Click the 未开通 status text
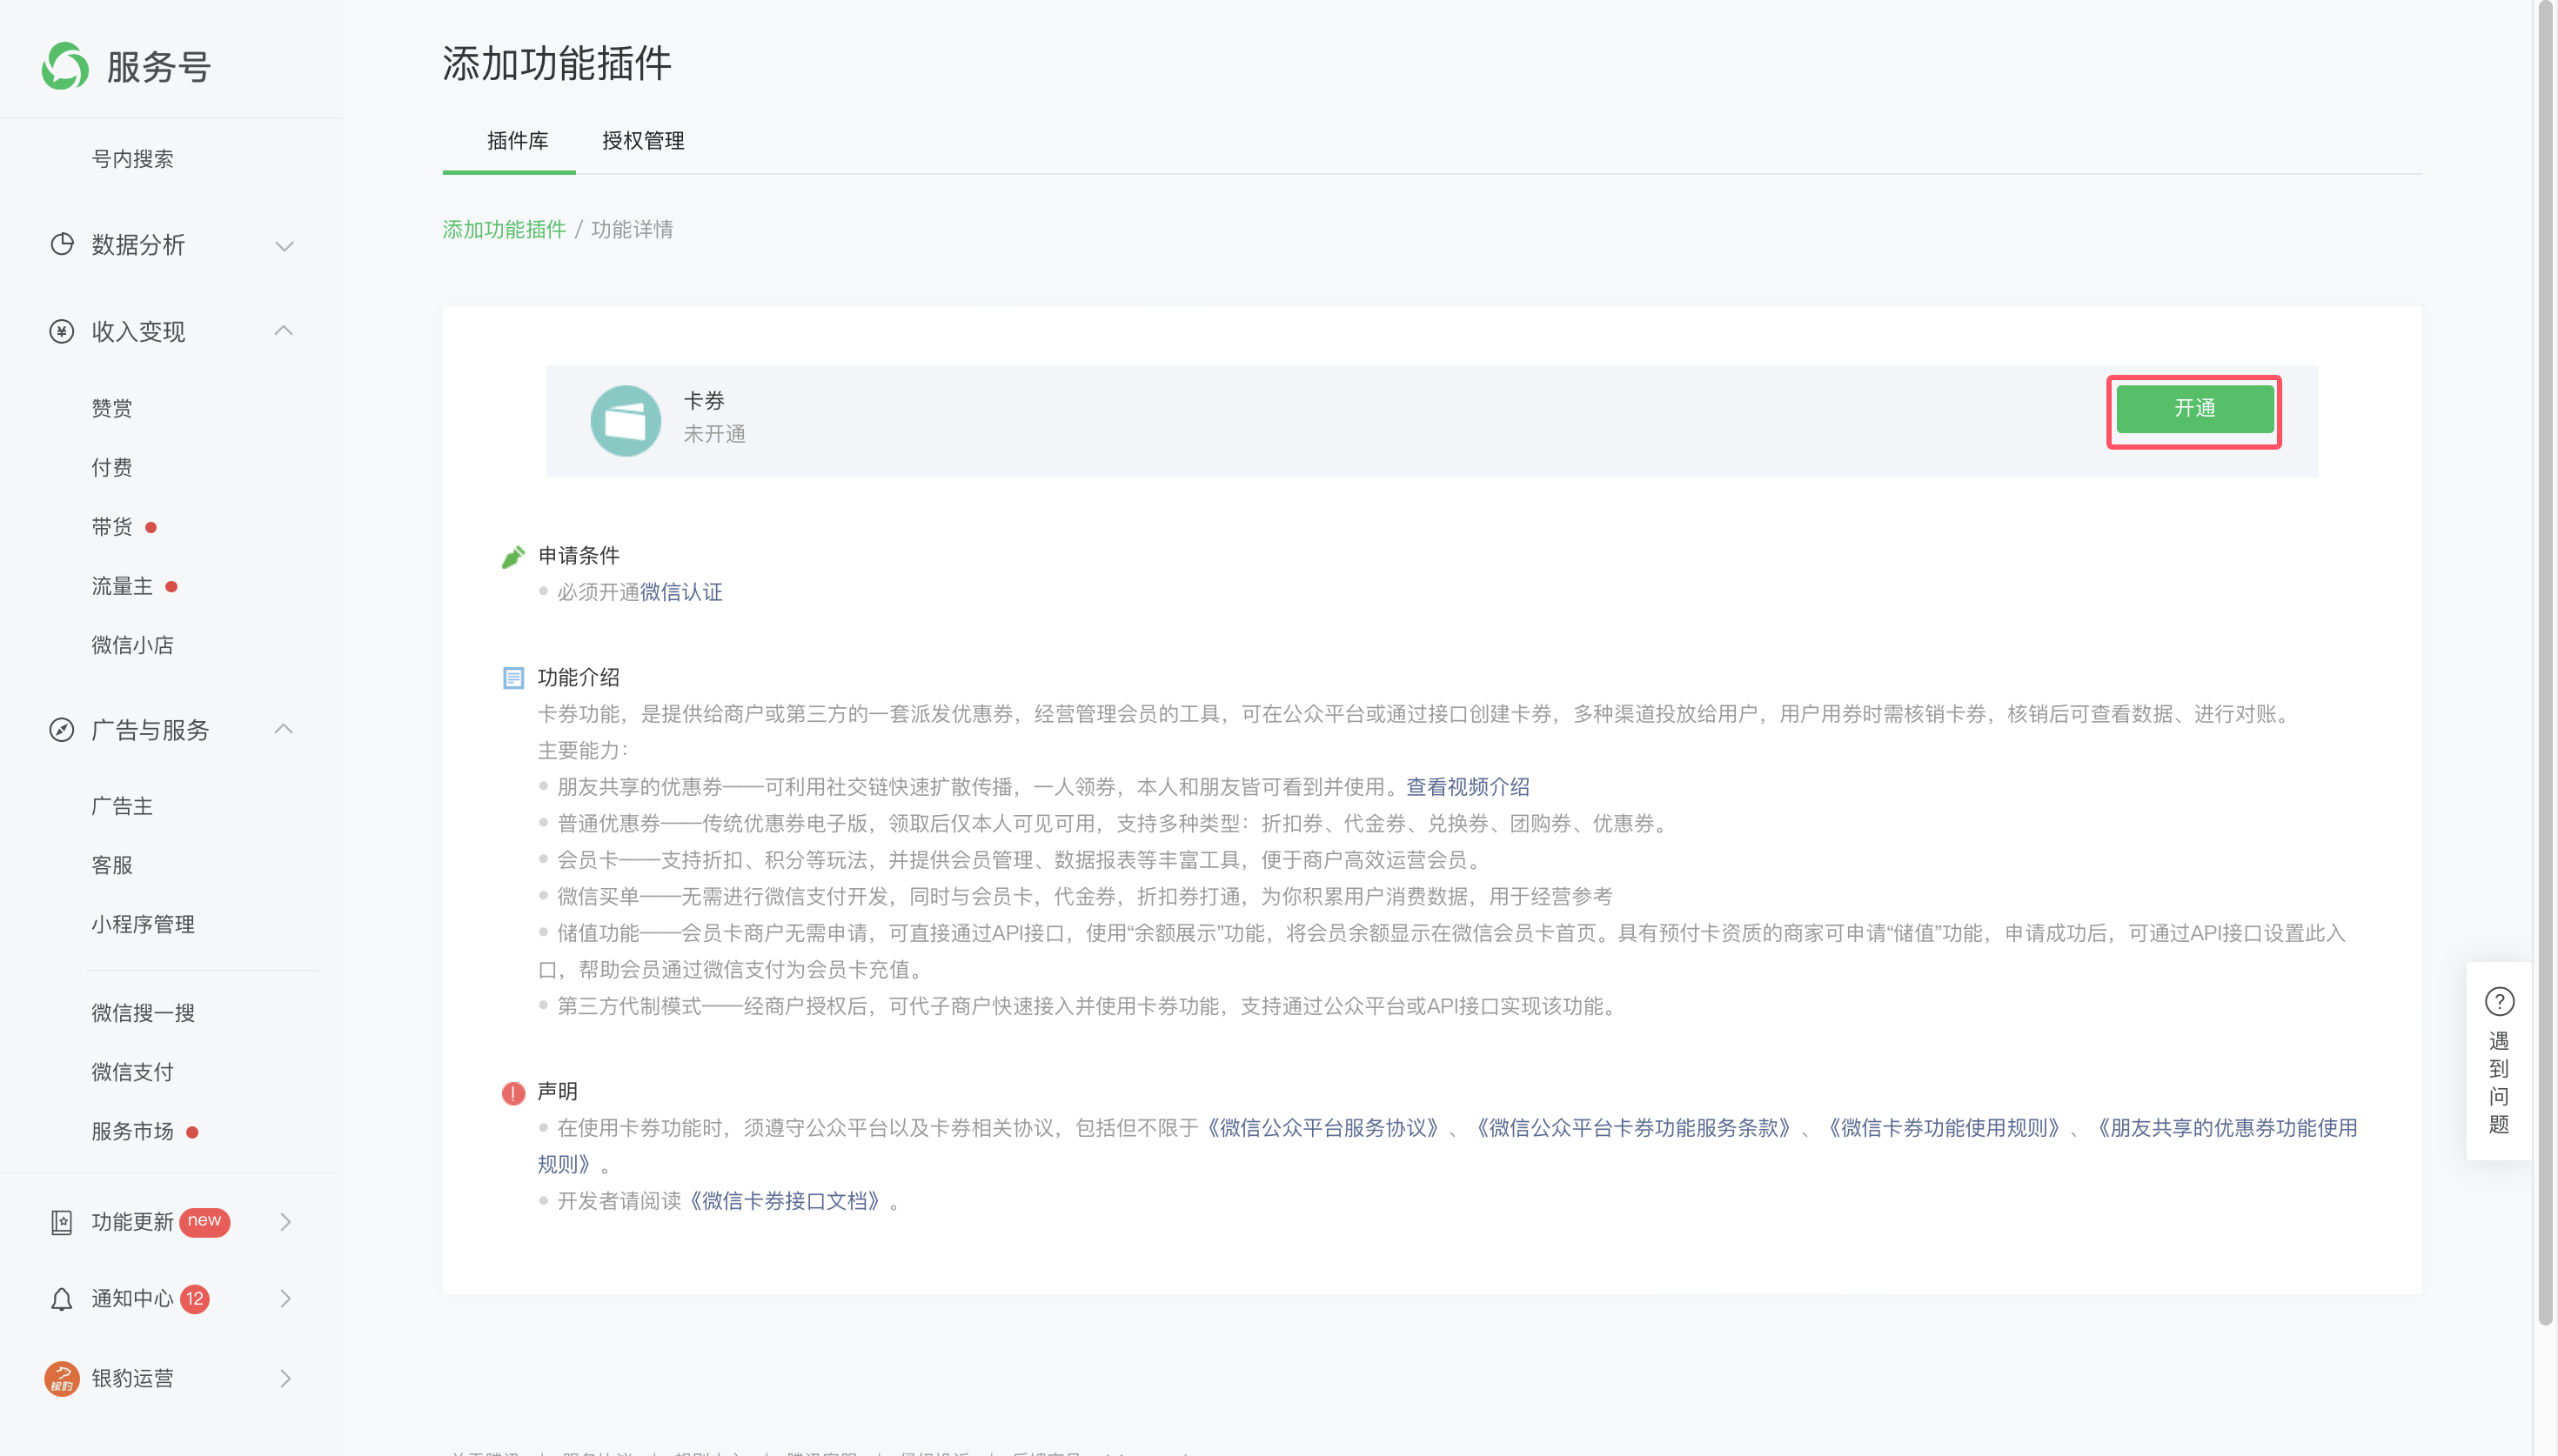Viewport: 2558px width, 1456px height. pos(715,434)
